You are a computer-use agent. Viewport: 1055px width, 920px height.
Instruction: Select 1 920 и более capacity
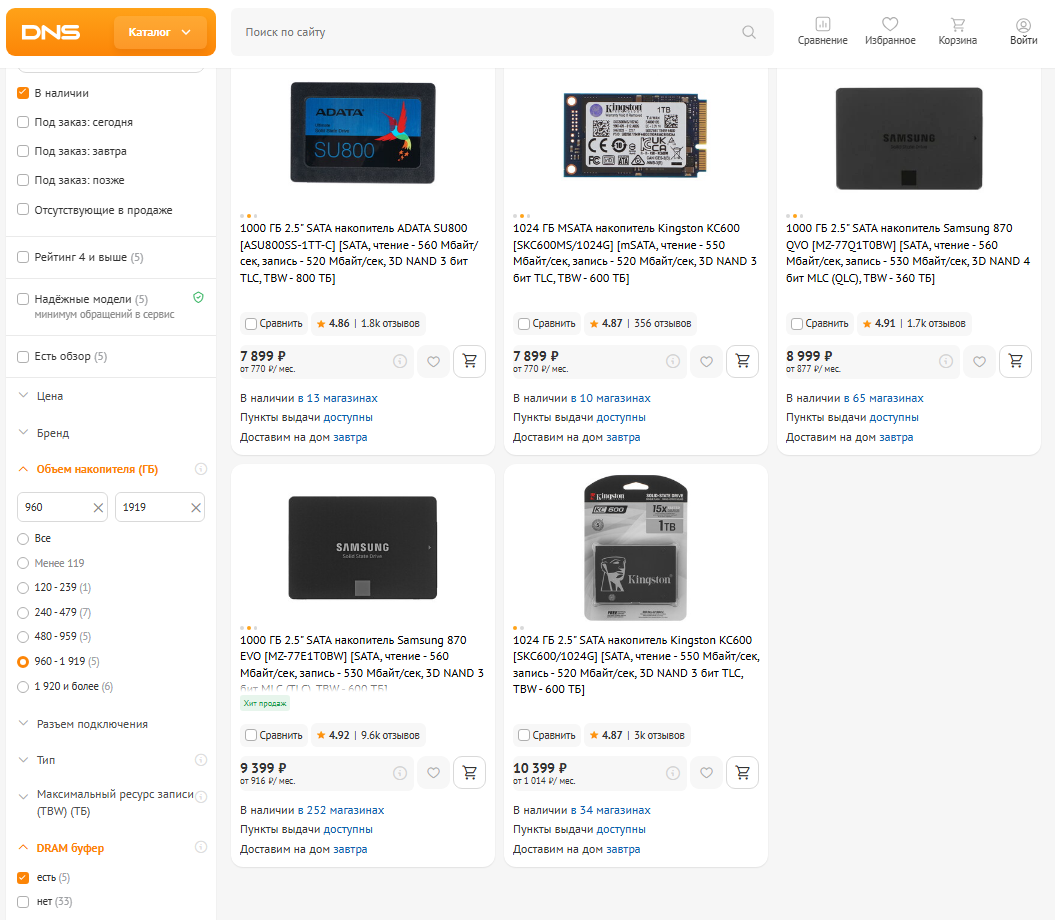click(23, 686)
